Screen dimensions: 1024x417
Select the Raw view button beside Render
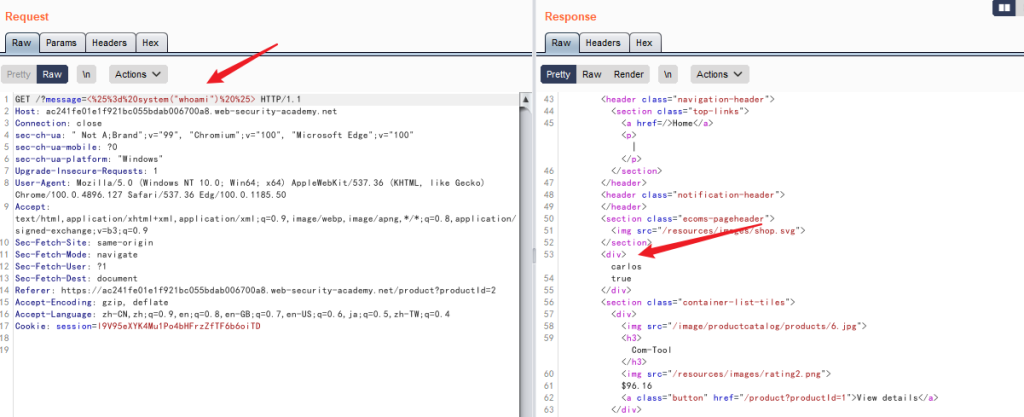592,74
